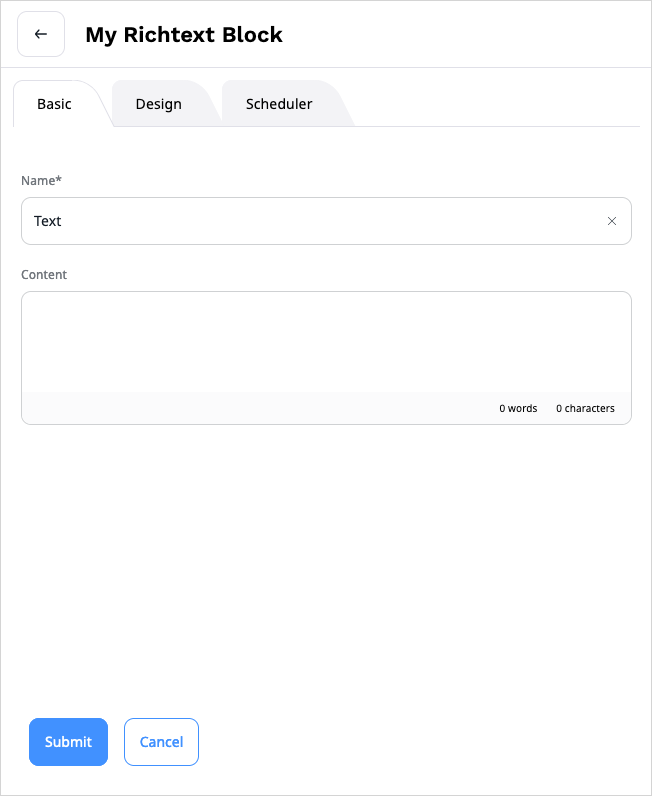The width and height of the screenshot is (652, 796).
Task: Click the Name* field label
Action: coord(41,180)
